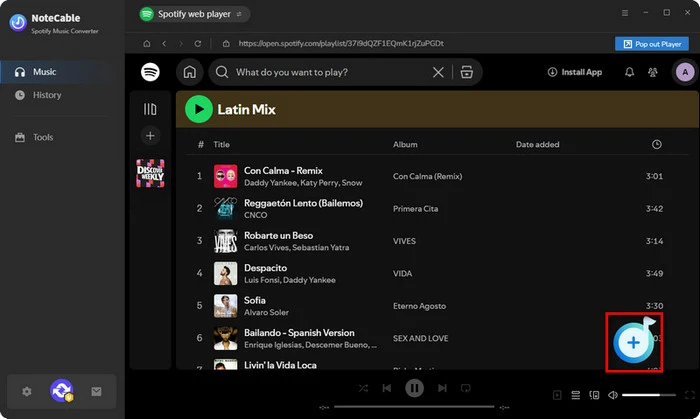Navigate forward in web player
This screenshot has width=700, height=419.
[x=181, y=44]
